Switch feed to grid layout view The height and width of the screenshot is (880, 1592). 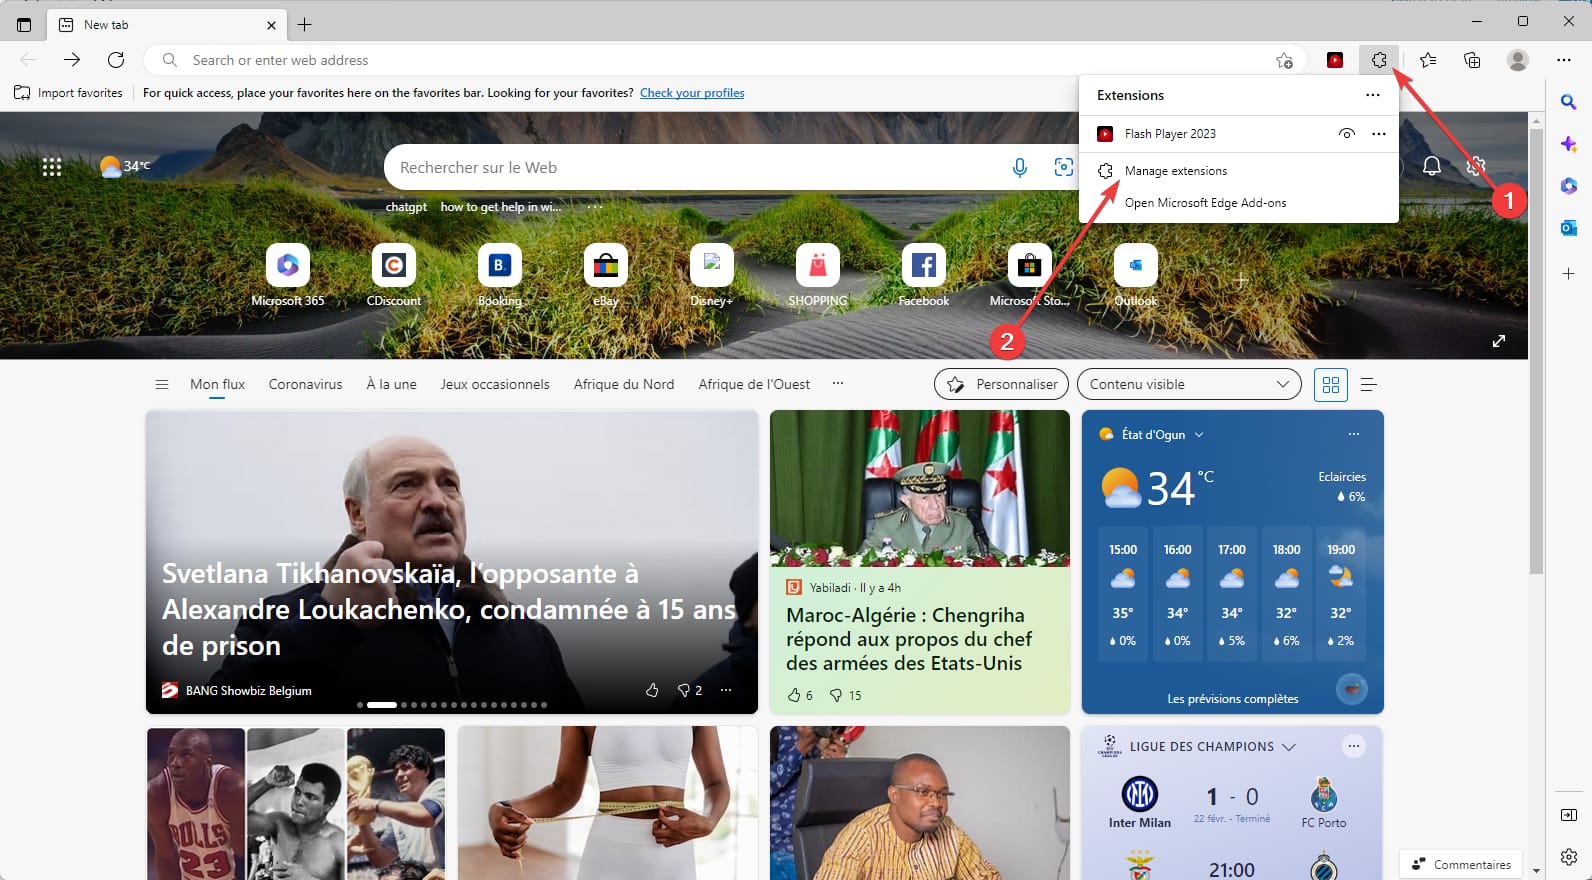pyautogui.click(x=1331, y=385)
